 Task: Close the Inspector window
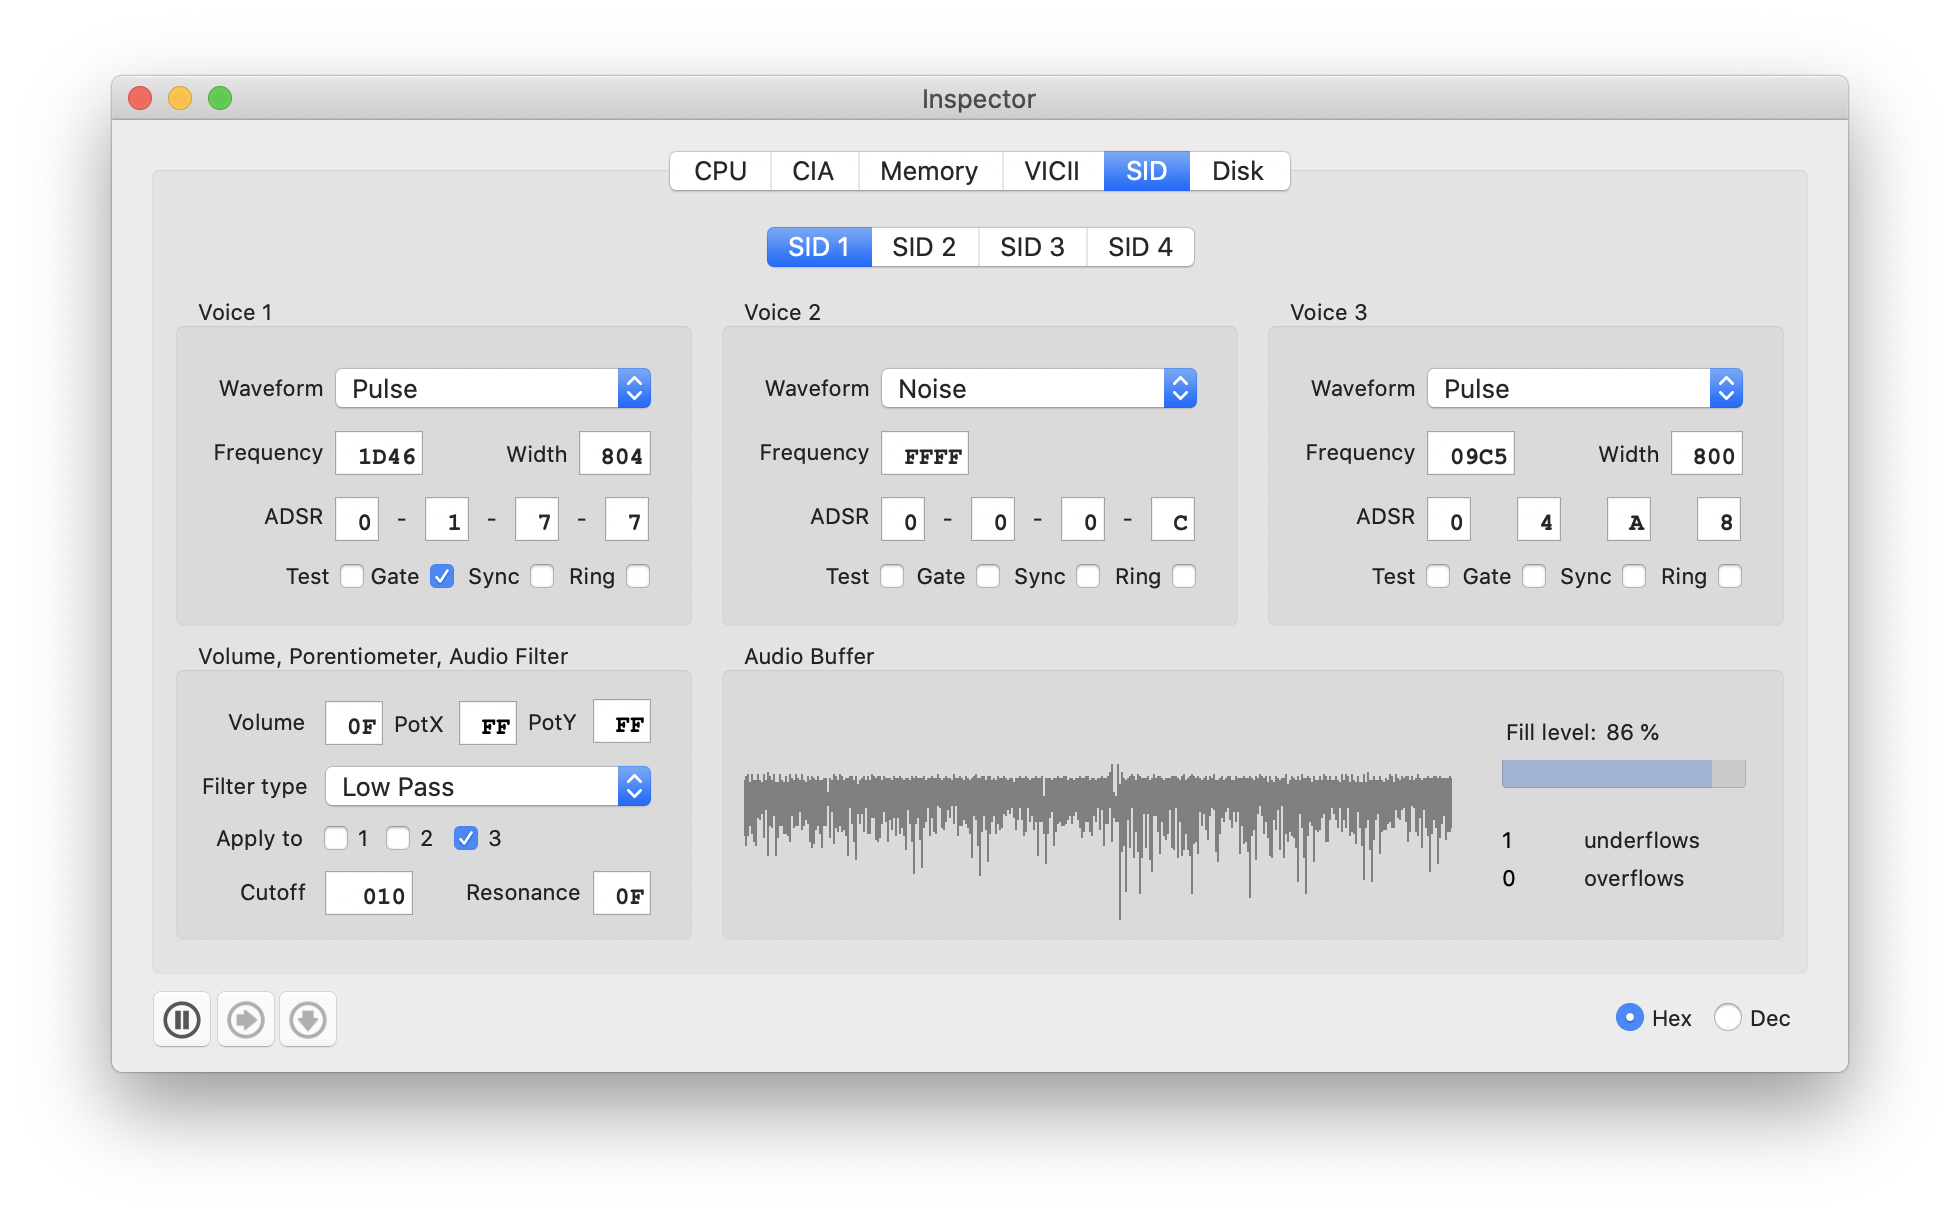(x=140, y=98)
